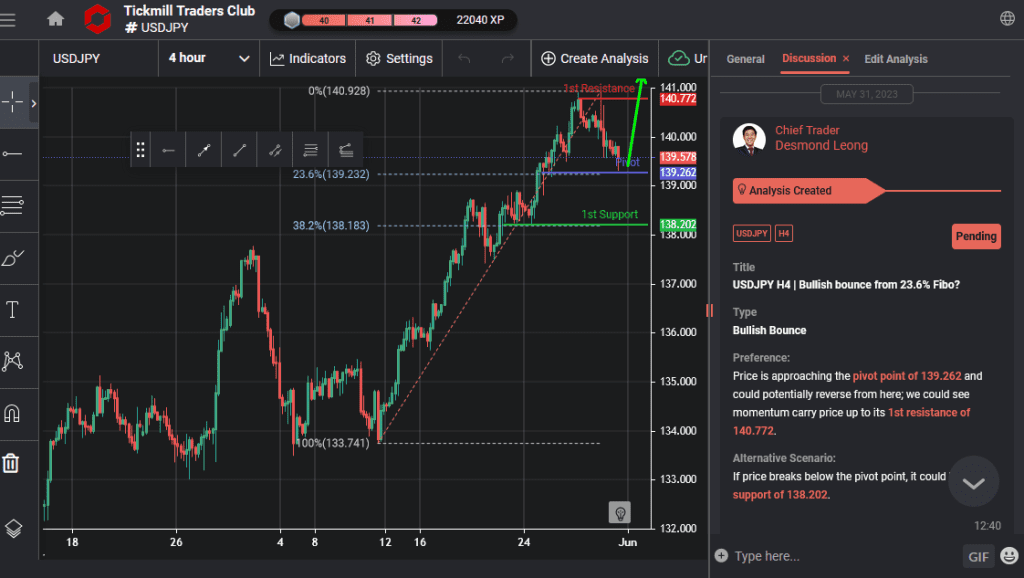Click the globe icon in the top right
This screenshot has height=578, width=1024.
[1007, 17]
